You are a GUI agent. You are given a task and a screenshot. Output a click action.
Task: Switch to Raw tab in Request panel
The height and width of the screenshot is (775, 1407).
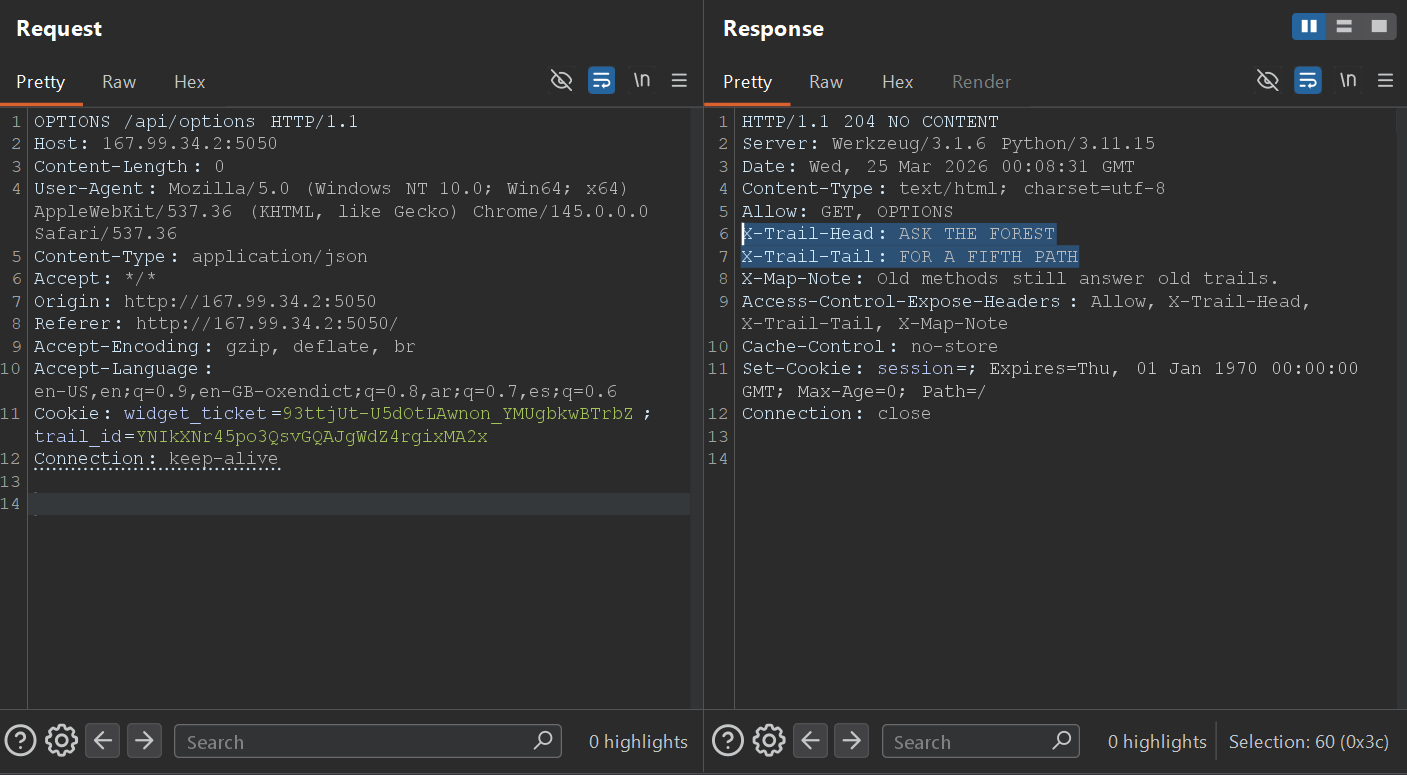click(x=119, y=82)
